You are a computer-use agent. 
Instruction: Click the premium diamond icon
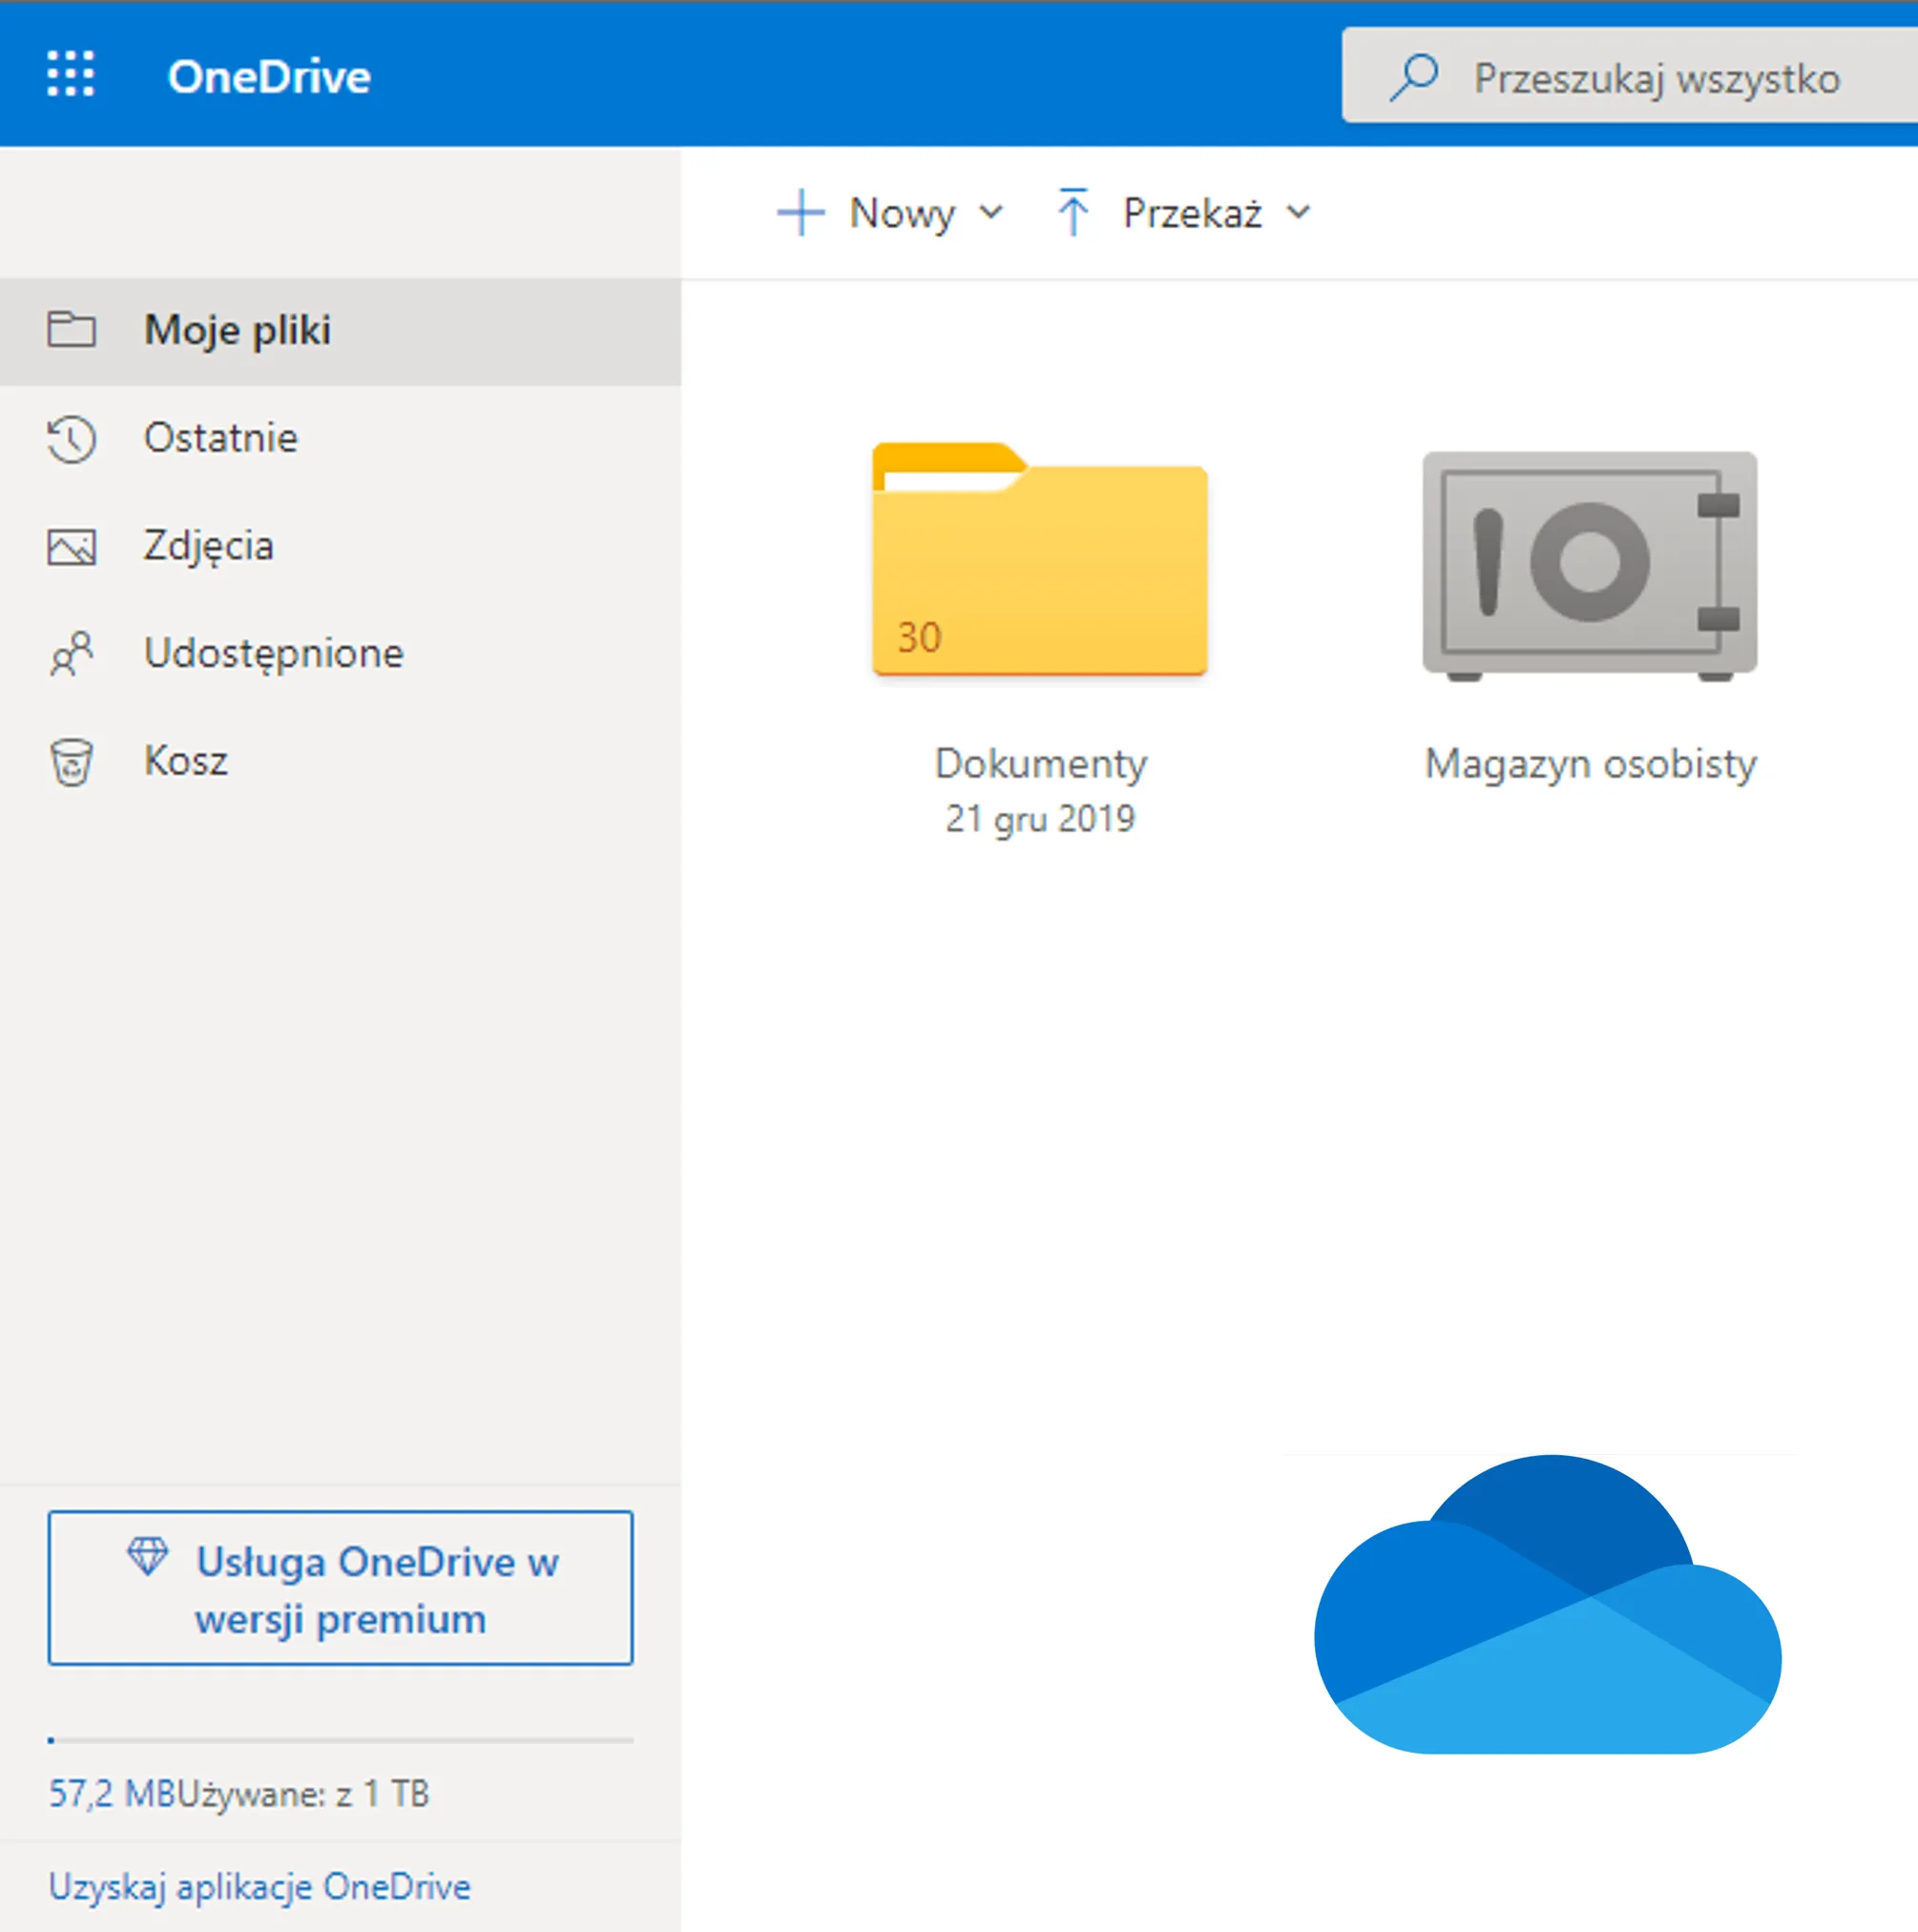[x=148, y=1557]
